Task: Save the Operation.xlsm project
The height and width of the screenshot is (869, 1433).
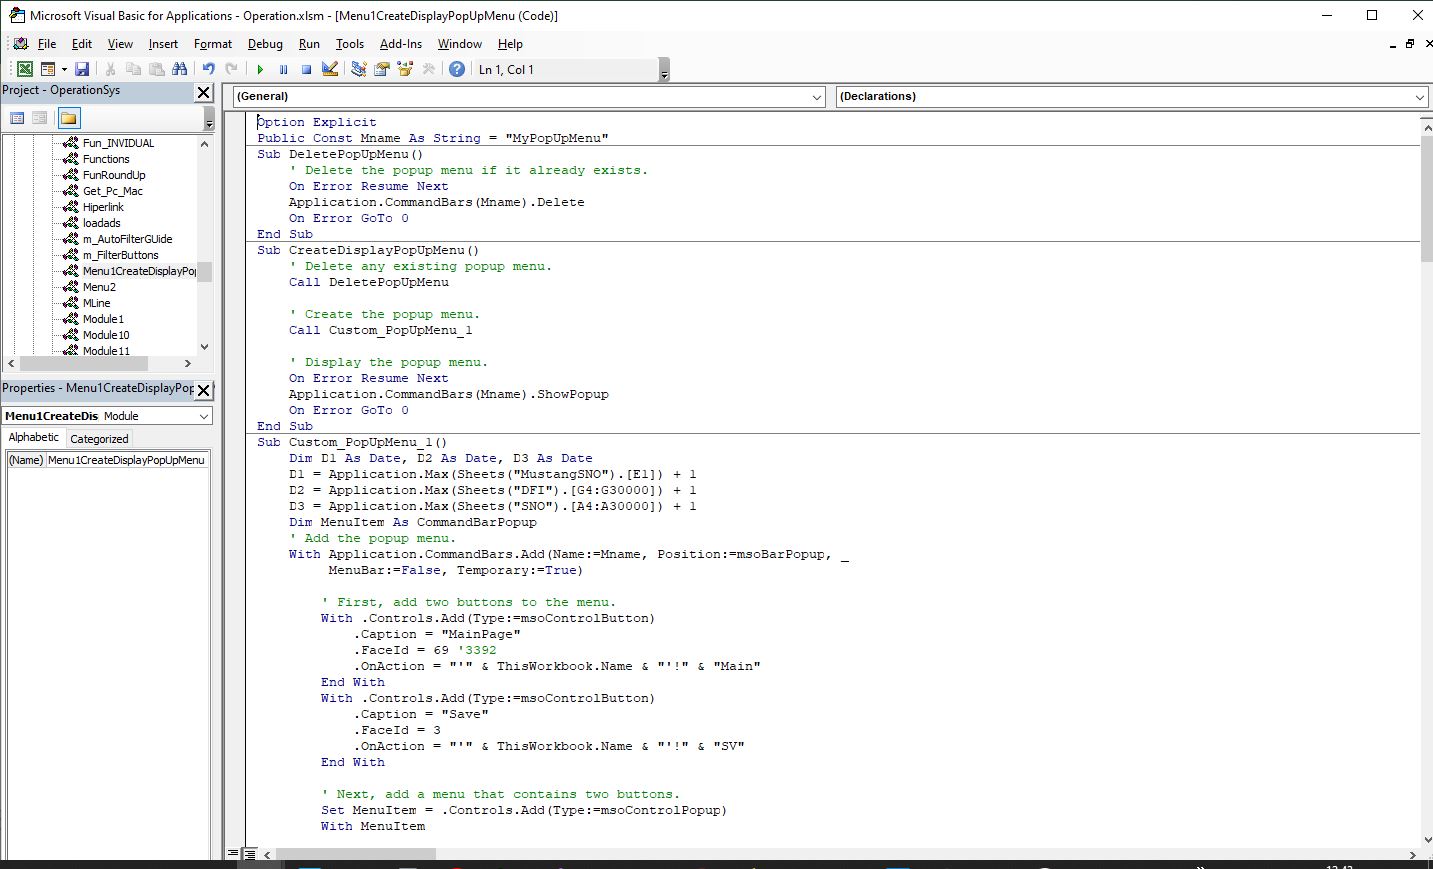Action: coord(82,69)
